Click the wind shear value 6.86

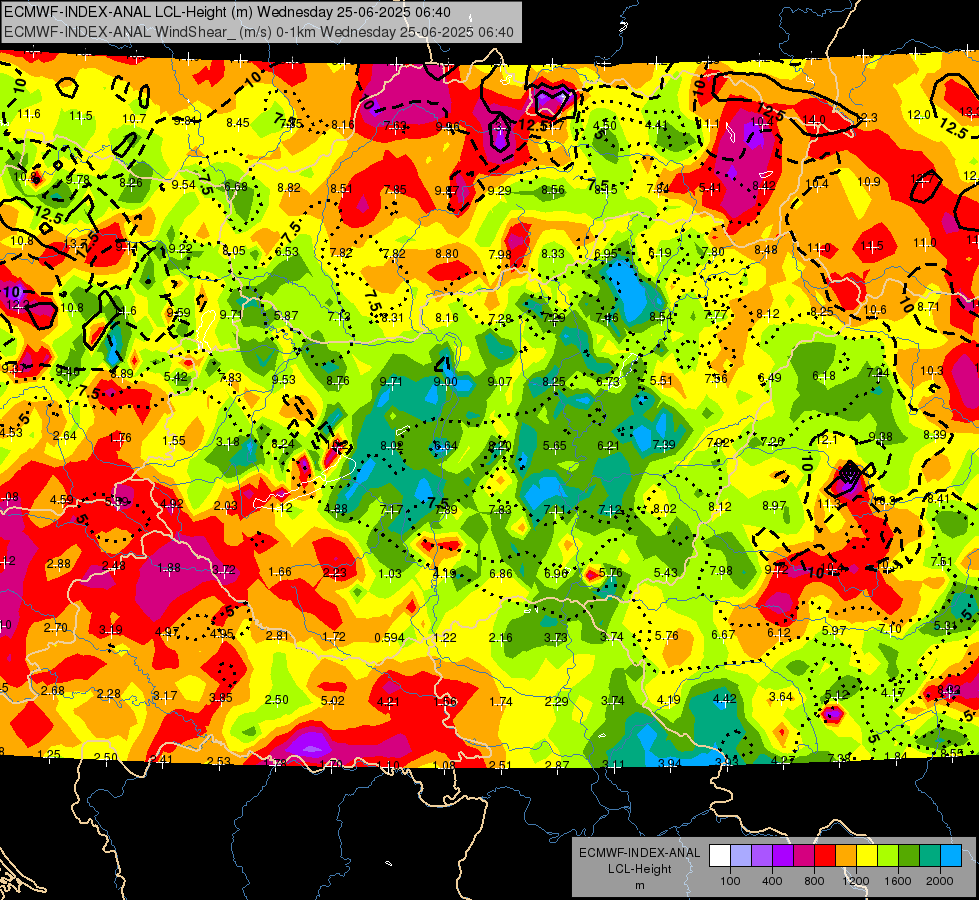pos(501,573)
